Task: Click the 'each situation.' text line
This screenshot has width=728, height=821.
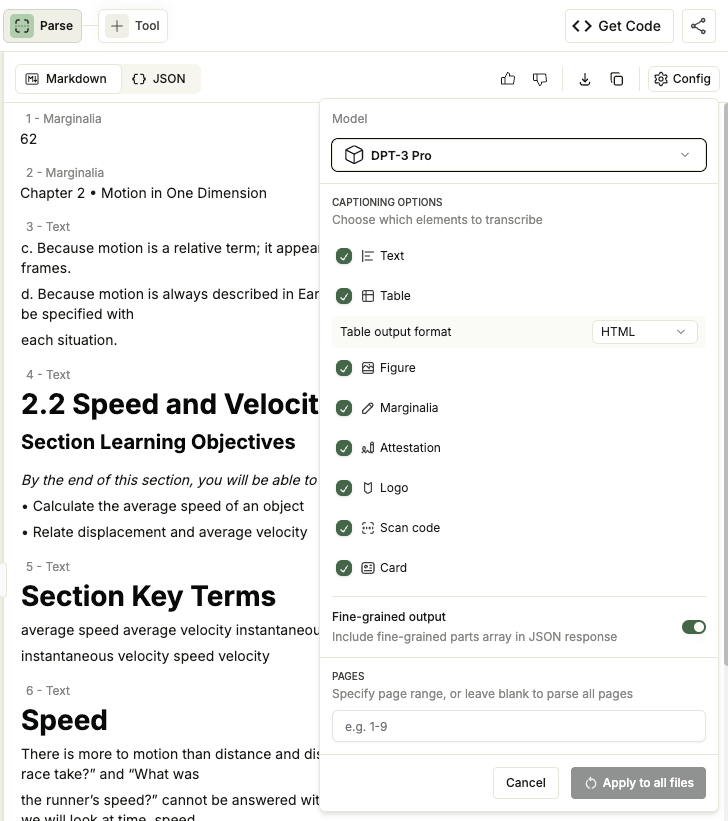Action: click(69, 340)
